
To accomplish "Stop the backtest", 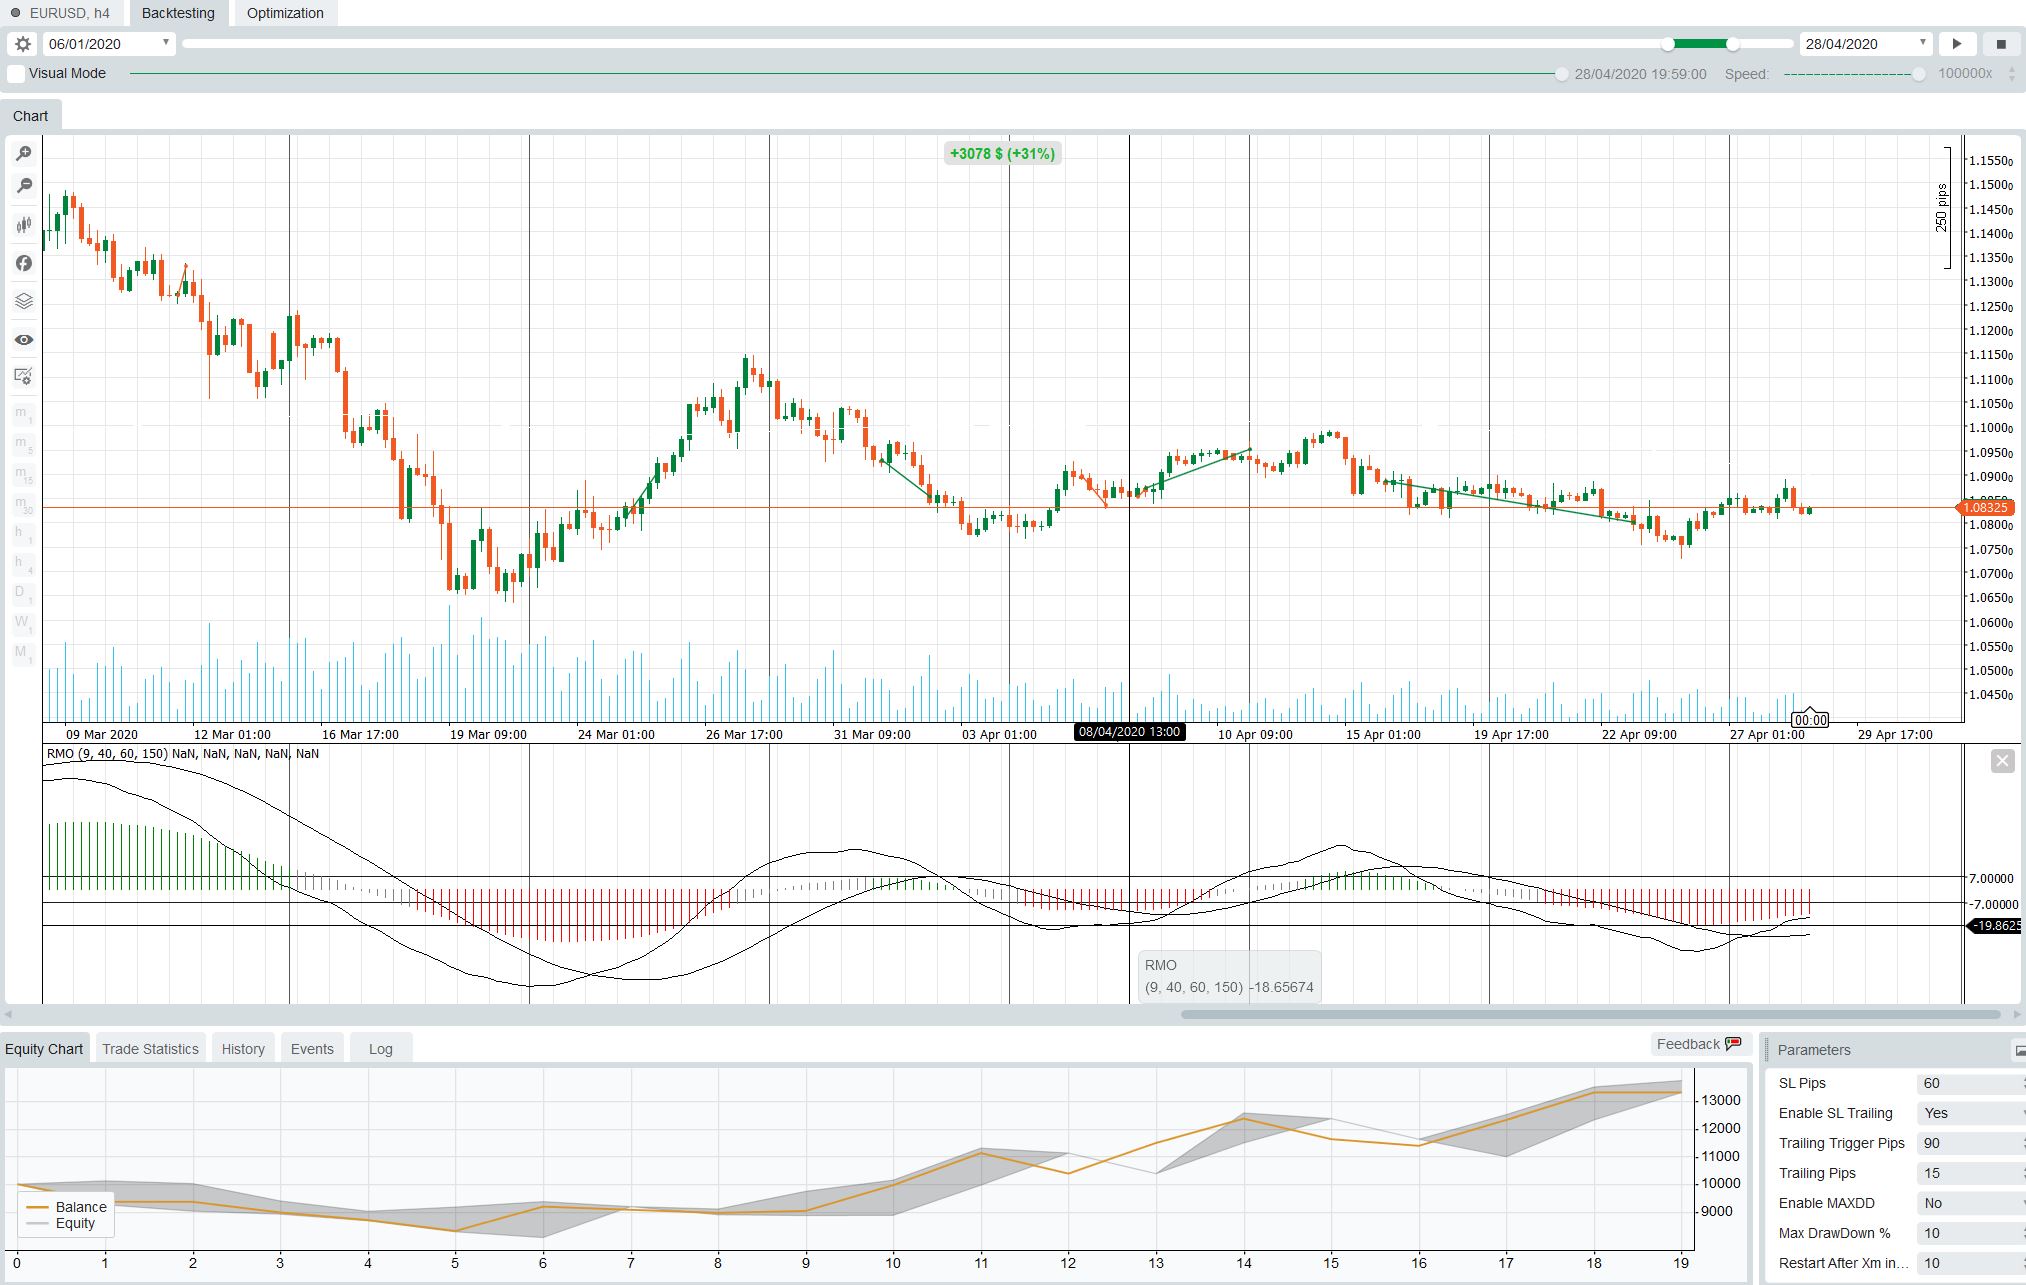I will tap(2001, 44).
